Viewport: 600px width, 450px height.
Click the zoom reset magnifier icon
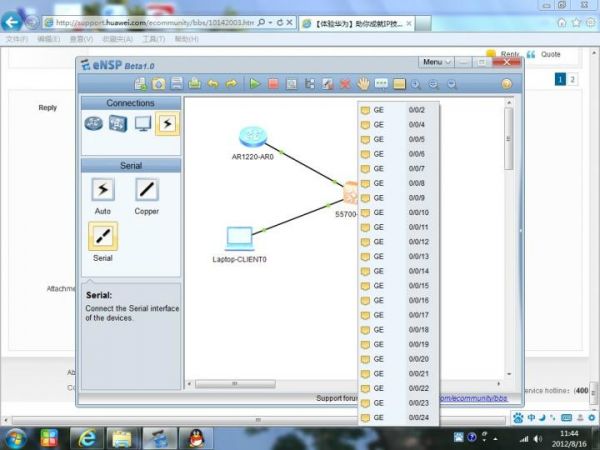pyautogui.click(x=434, y=84)
